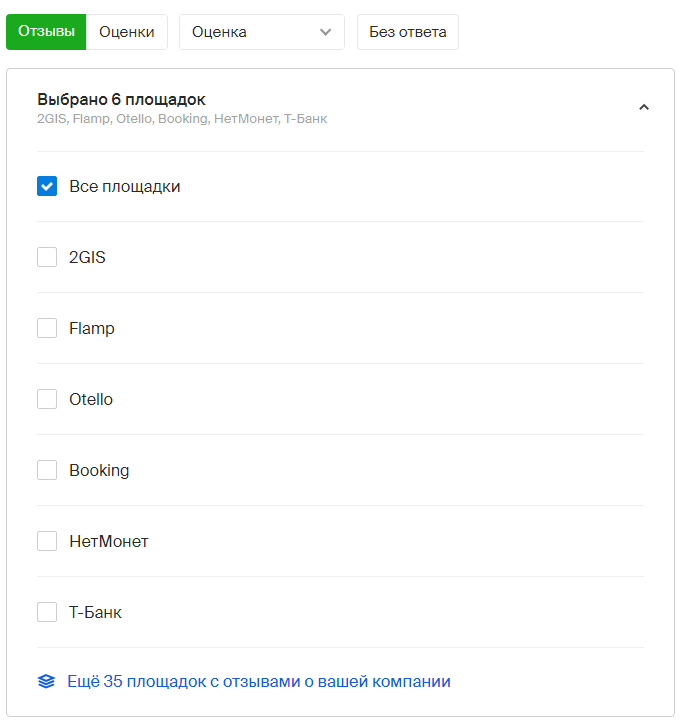The width and height of the screenshot is (679, 721).
Task: Click the stacked layers icon
Action: (x=46, y=682)
